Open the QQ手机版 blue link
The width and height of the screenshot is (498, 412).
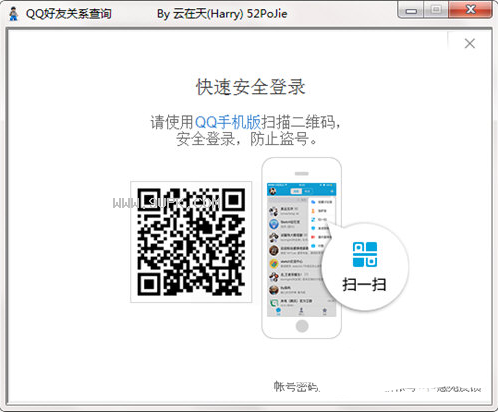tap(228, 122)
